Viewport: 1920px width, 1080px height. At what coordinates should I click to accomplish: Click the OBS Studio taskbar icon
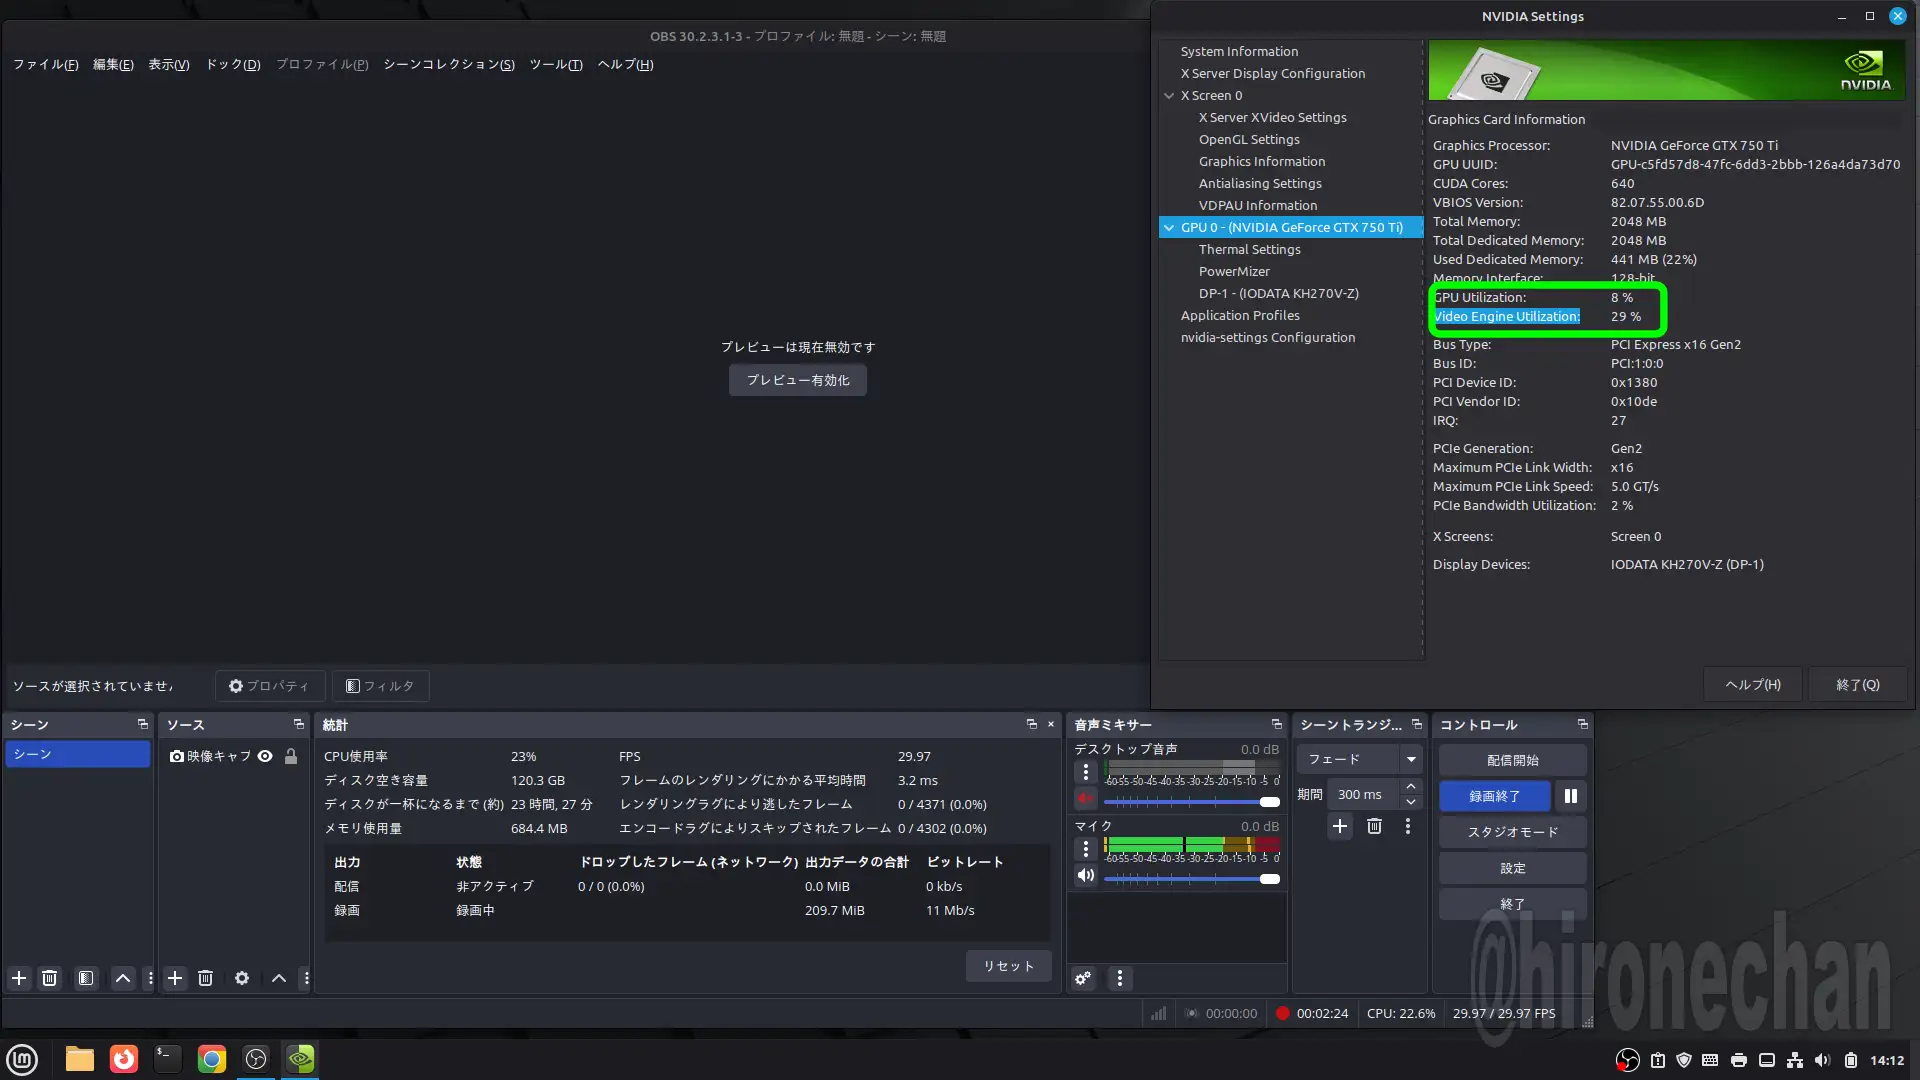tap(256, 1059)
